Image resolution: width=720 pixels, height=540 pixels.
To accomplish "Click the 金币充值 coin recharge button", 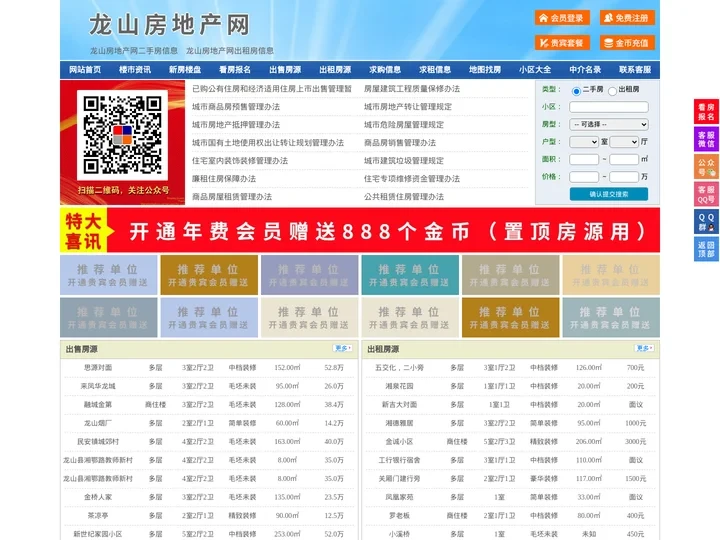I will tap(627, 43).
